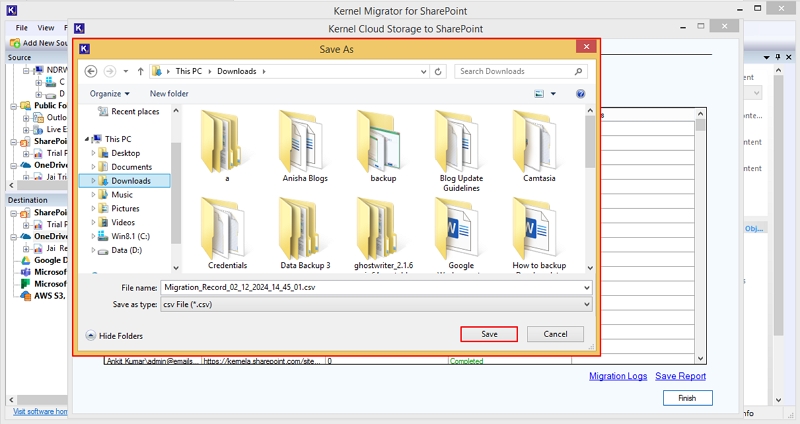Screen dimensions: 800x424
Task: Open the File menu
Action: pyautogui.click(x=22, y=28)
